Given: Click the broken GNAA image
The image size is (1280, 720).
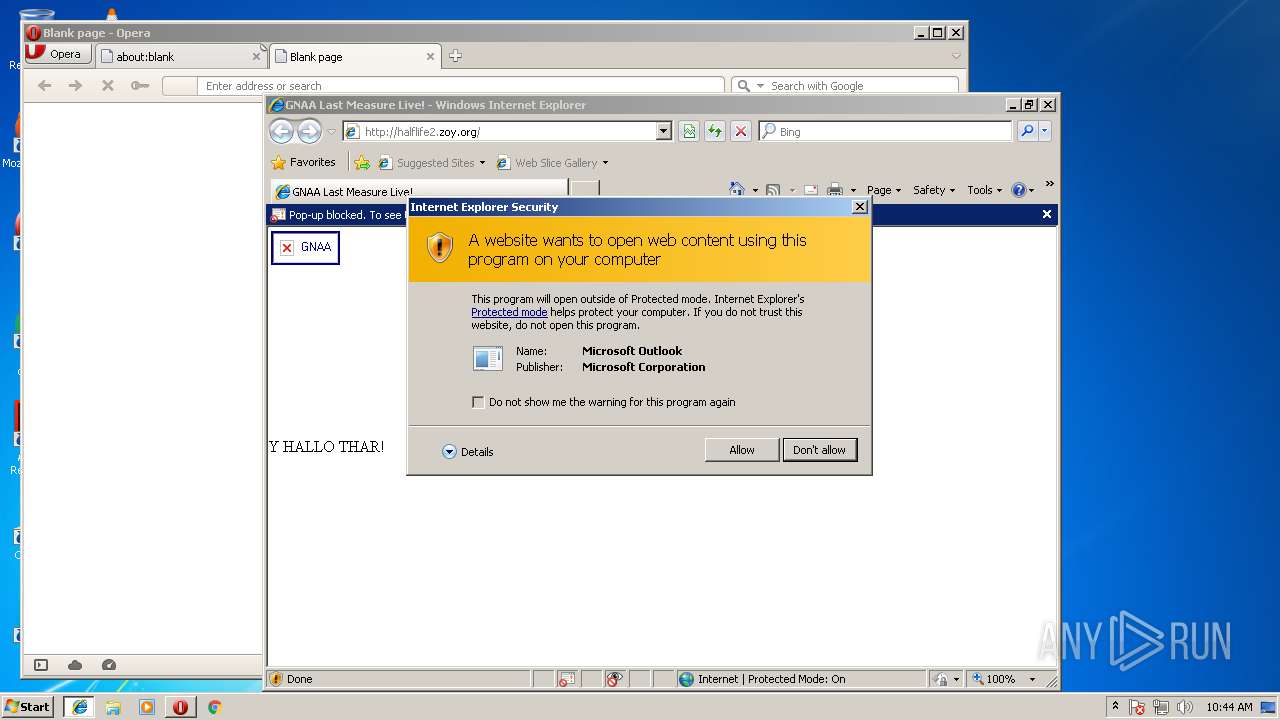Looking at the screenshot, I should (x=305, y=247).
